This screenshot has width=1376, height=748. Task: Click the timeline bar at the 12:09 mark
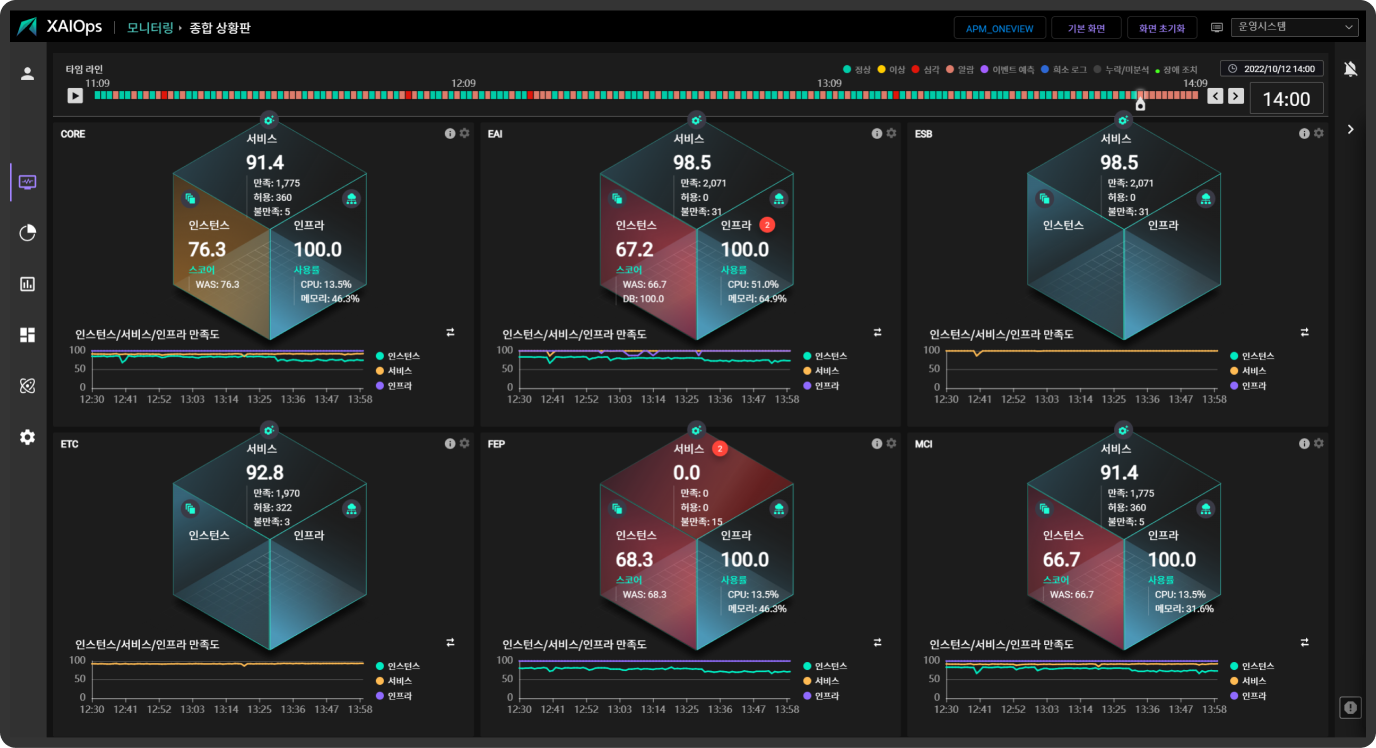pyautogui.click(x=463, y=95)
